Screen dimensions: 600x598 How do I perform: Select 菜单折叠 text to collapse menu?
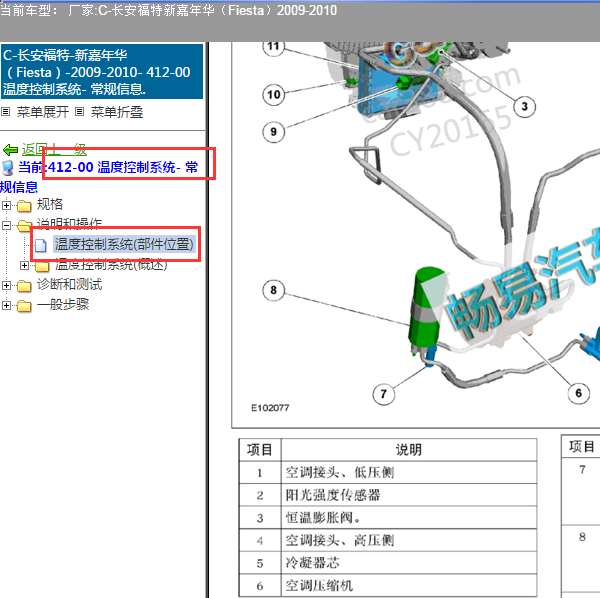click(x=117, y=112)
